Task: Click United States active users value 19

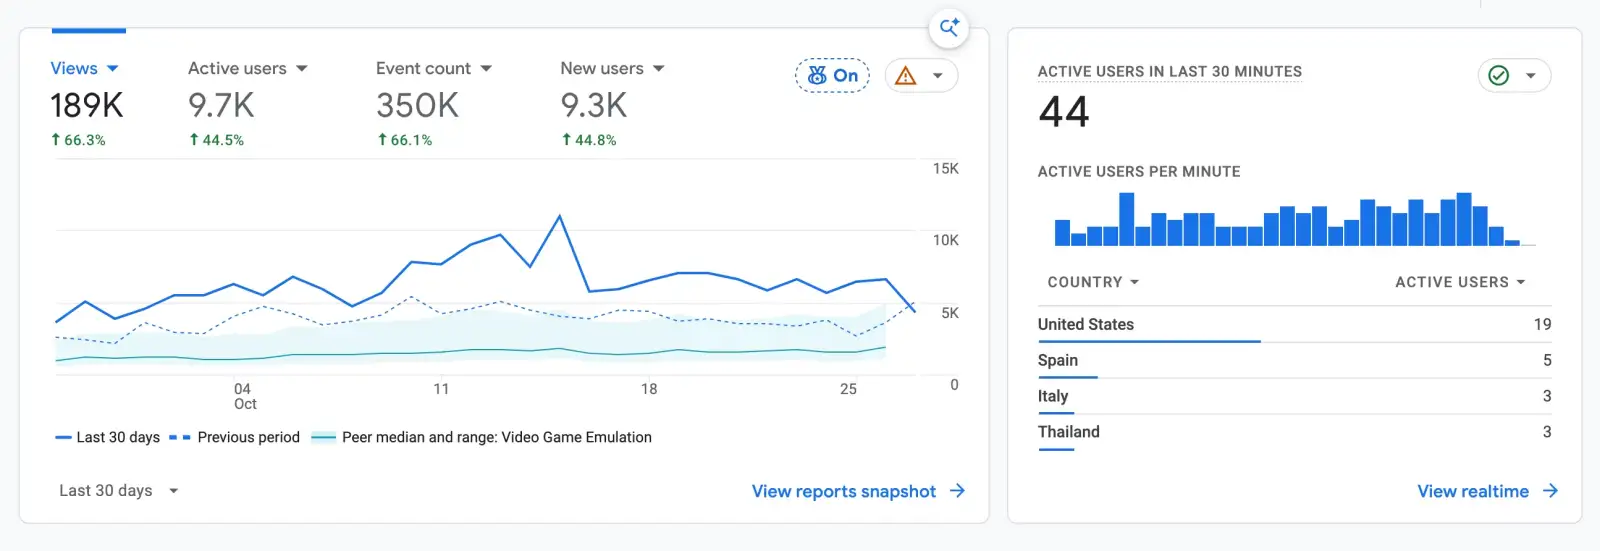Action: coord(1542,325)
